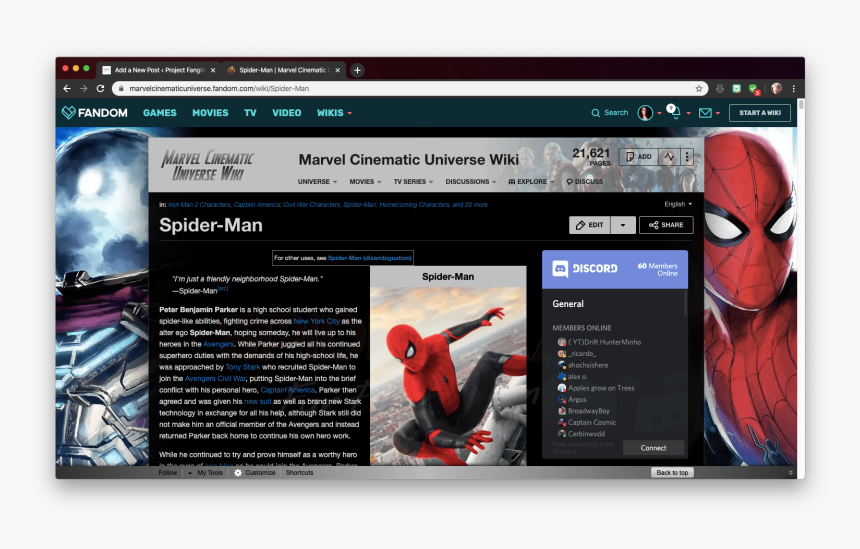The image size is (860, 549).
Task: Collapse toolbar with bottom-right chevrons
Action: coord(790,473)
